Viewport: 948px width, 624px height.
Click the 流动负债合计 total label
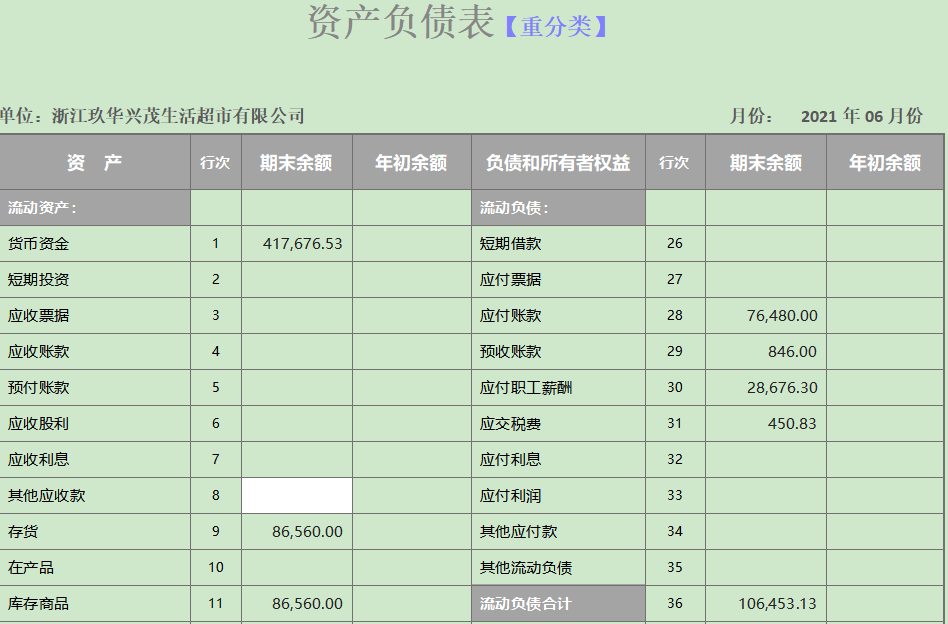525,603
